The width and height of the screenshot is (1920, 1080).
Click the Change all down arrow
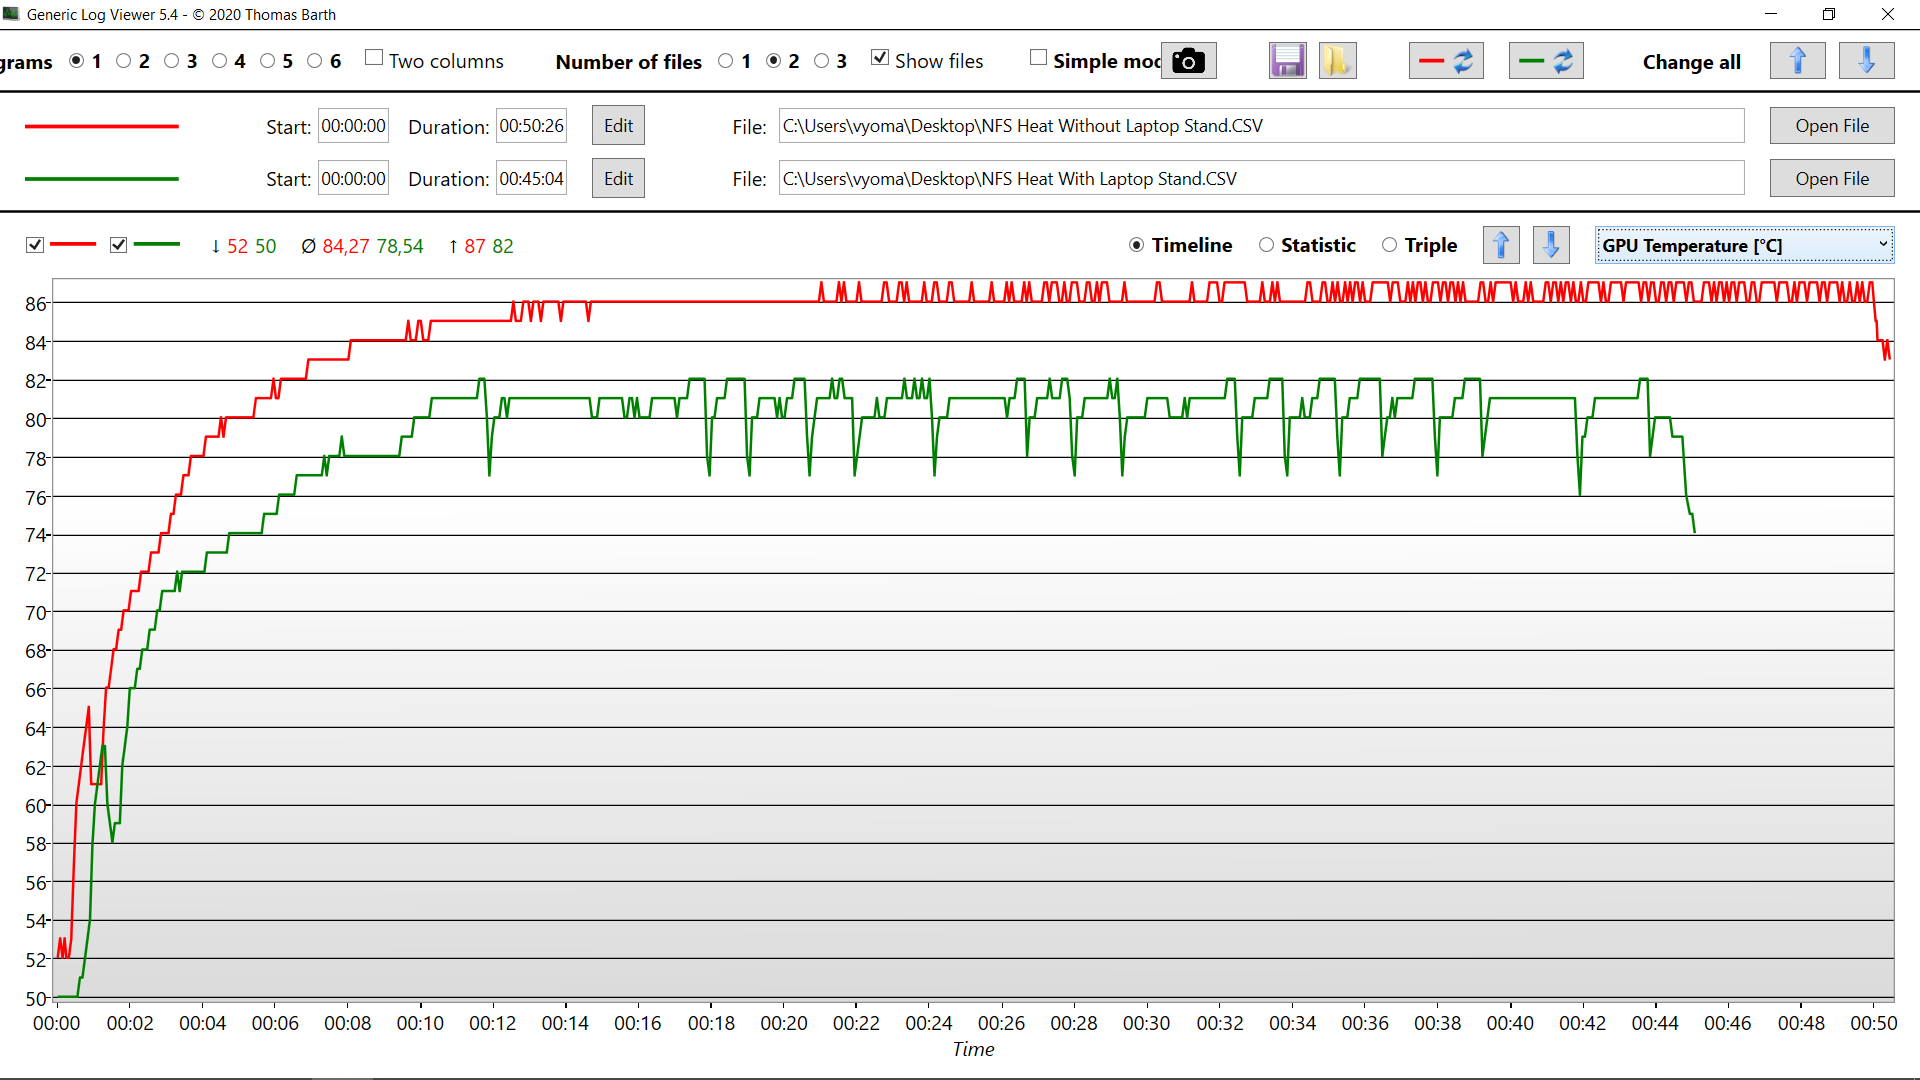[1866, 61]
